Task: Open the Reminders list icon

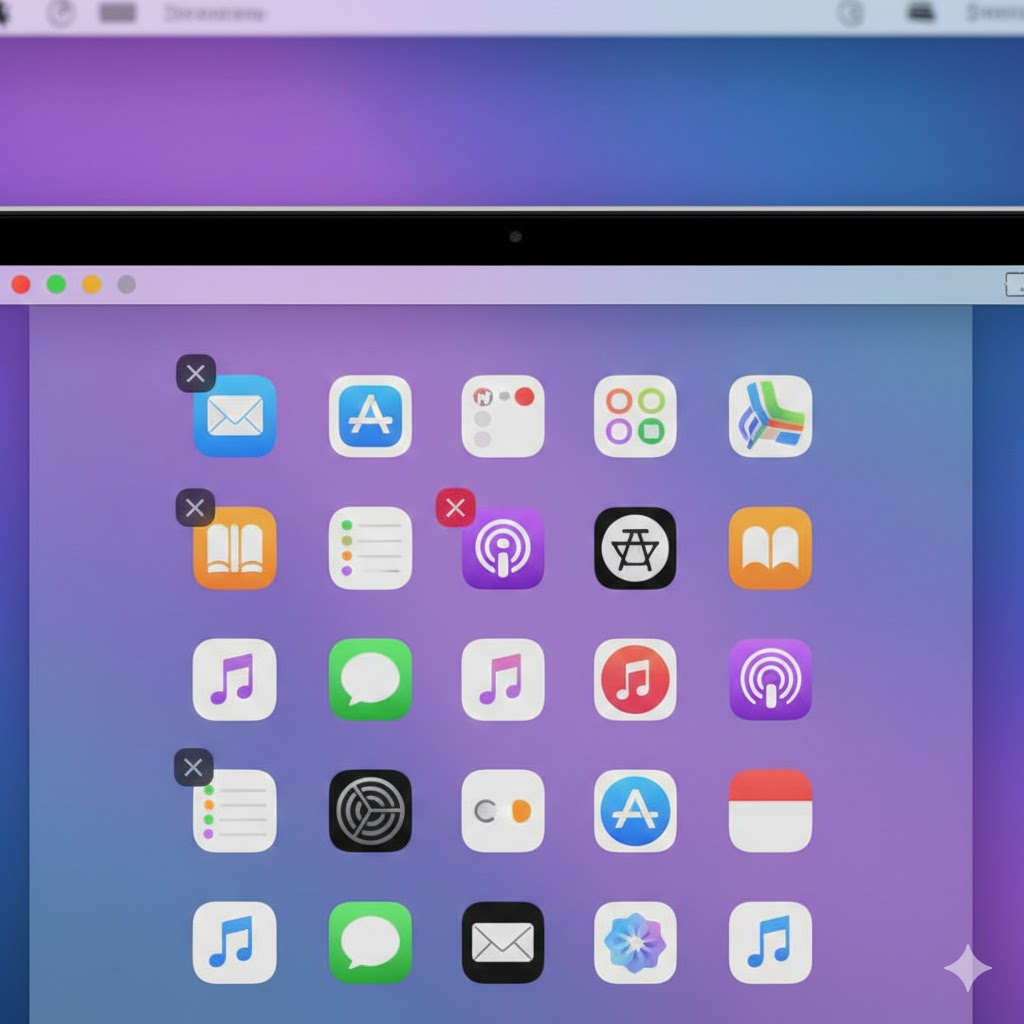Action: point(370,548)
